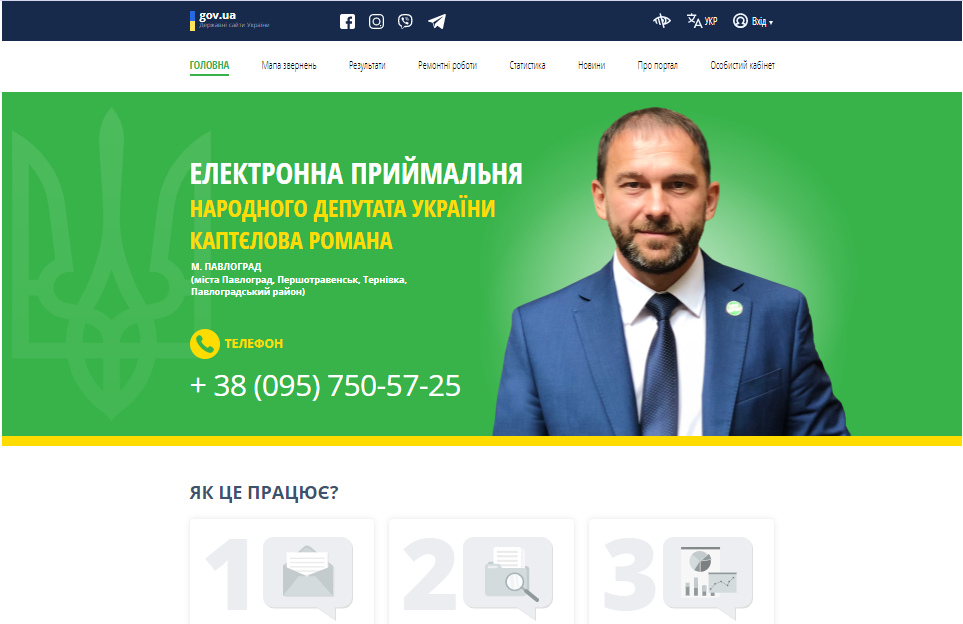Open the Telegram channel icon

click(437, 21)
